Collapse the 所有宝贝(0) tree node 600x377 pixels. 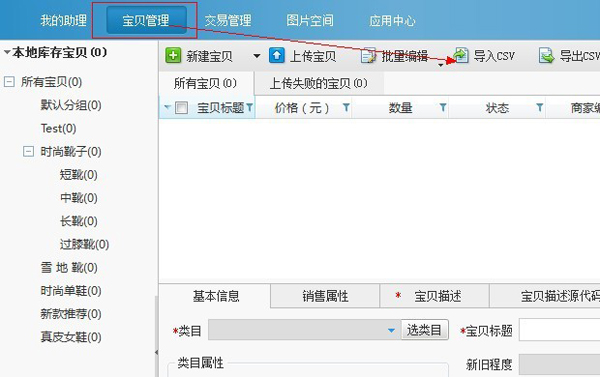click(9, 82)
